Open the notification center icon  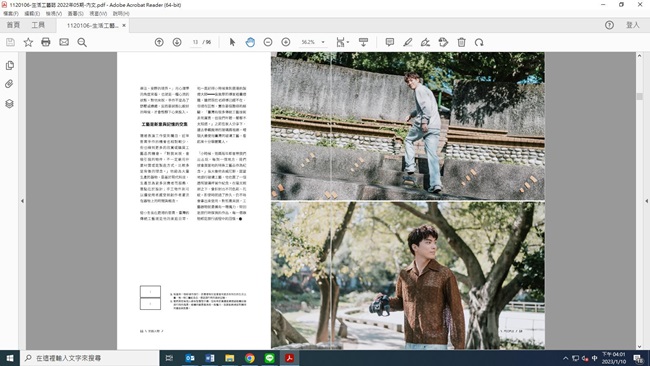(639, 358)
